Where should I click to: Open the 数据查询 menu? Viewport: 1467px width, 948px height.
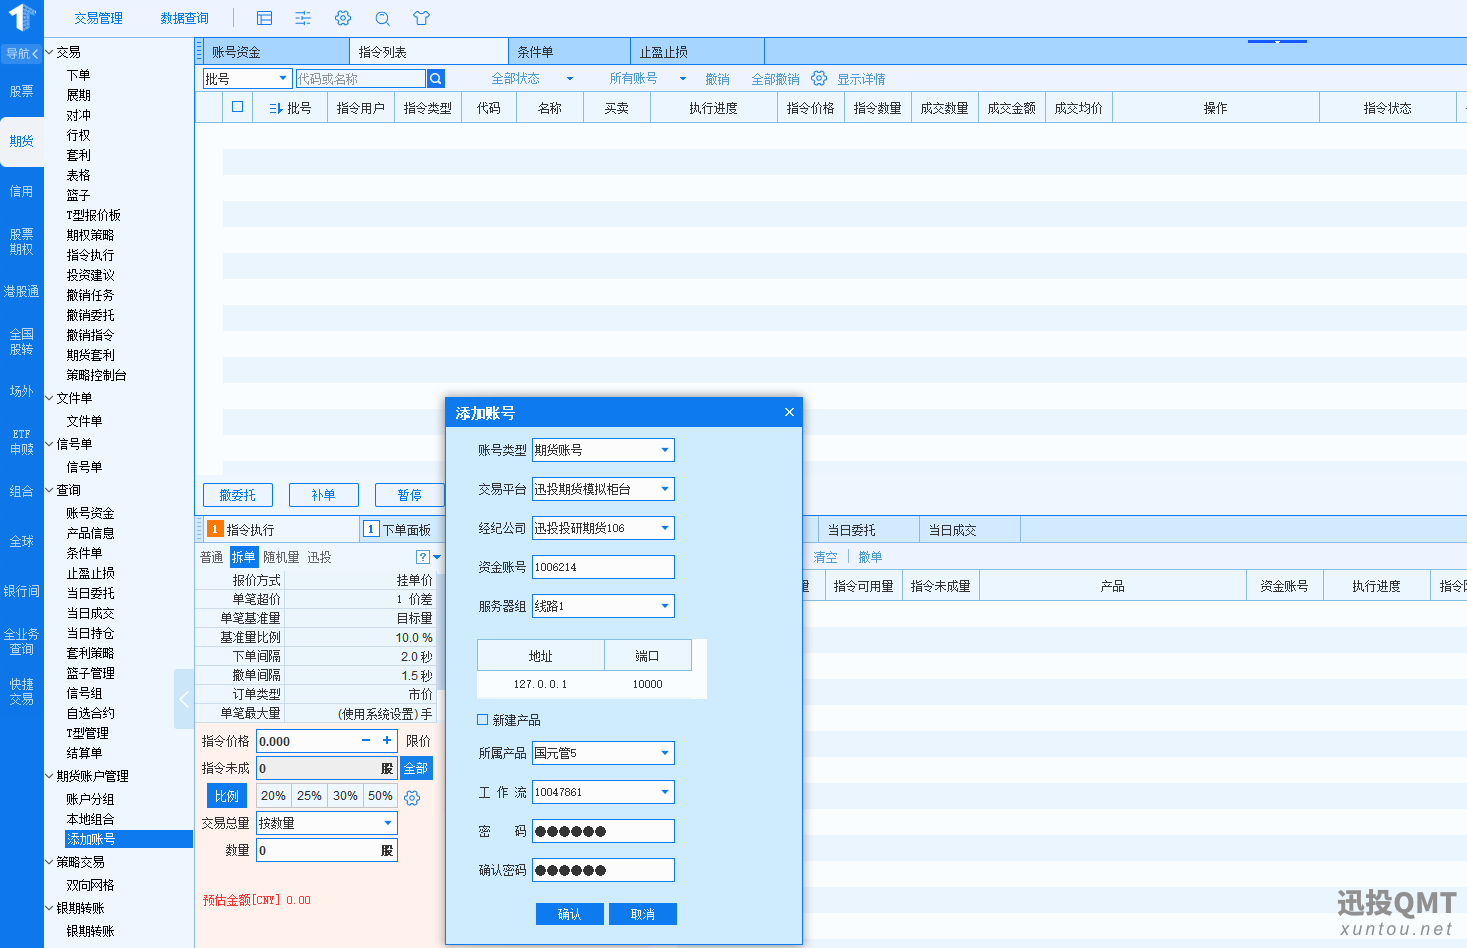pos(184,18)
